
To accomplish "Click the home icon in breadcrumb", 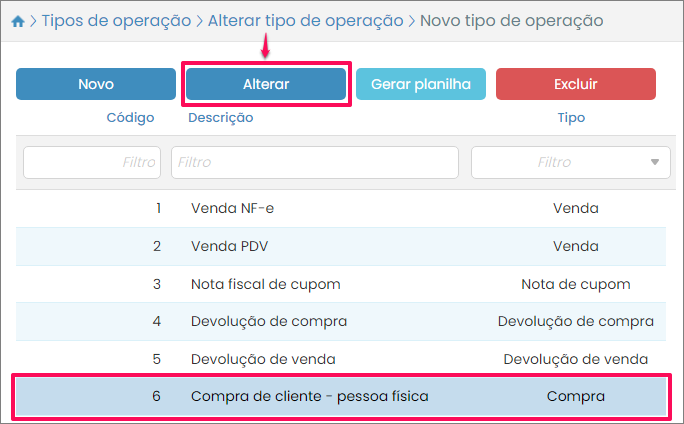I will (x=17, y=20).
